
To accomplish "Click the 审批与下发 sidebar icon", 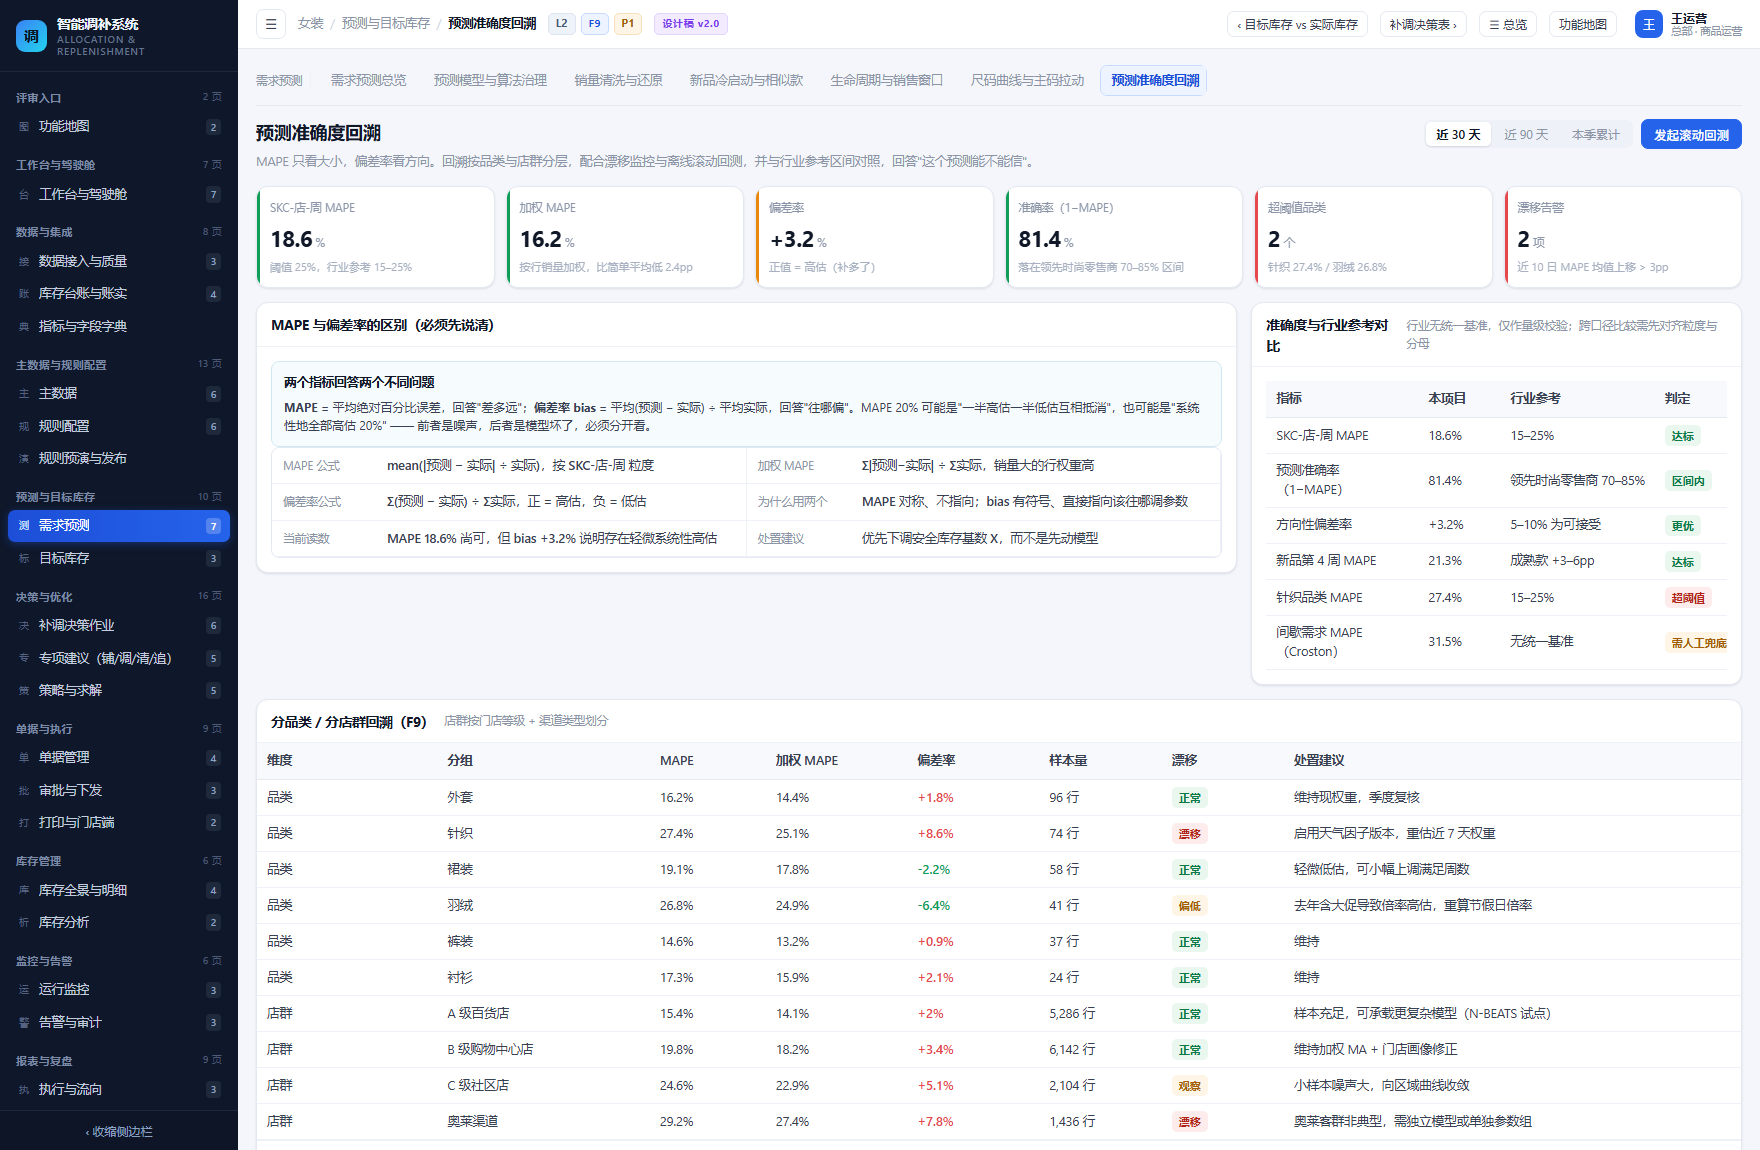I will tap(24, 791).
